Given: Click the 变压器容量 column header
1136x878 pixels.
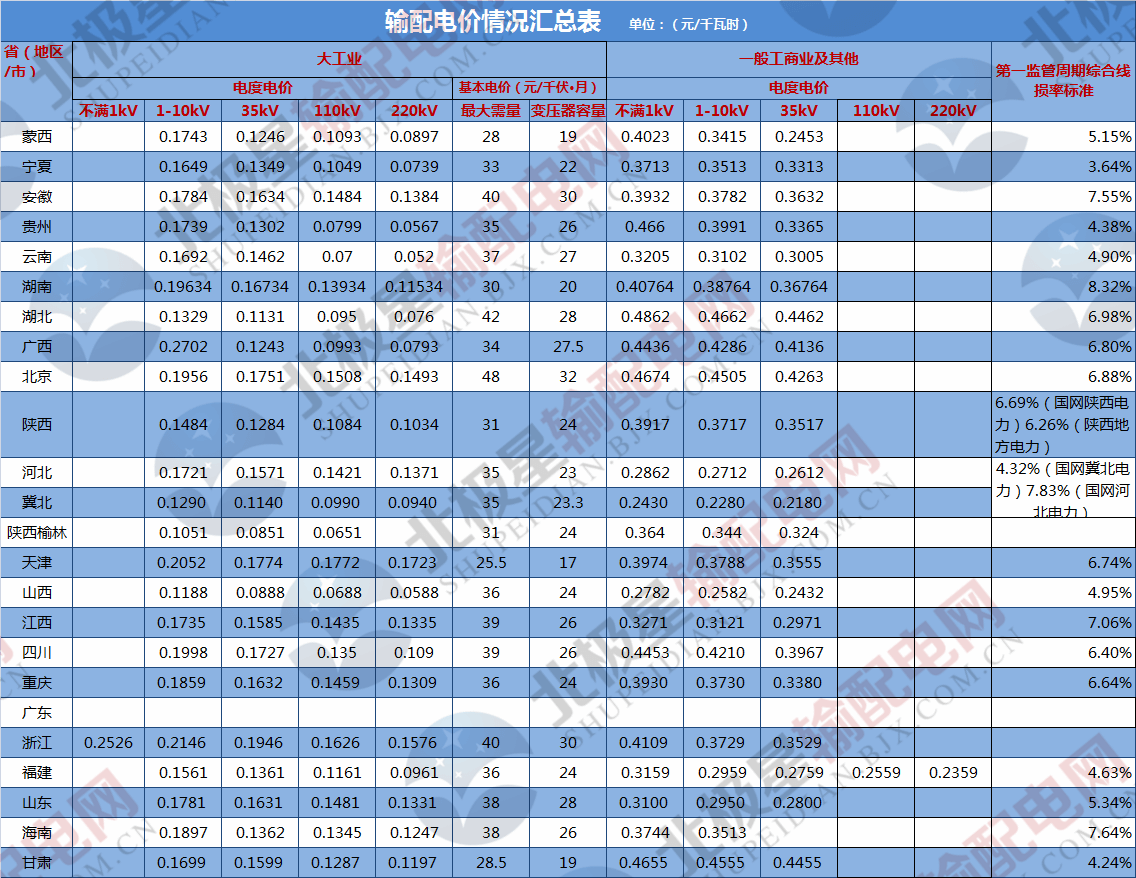Looking at the screenshot, I should coord(568,110).
